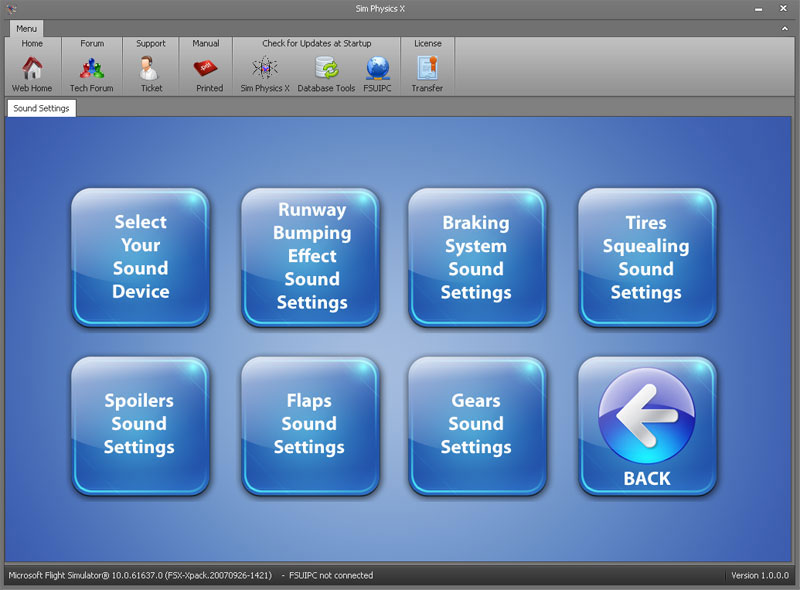Switch to the Menu ribbon tab
The image size is (800, 590).
[x=27, y=29]
